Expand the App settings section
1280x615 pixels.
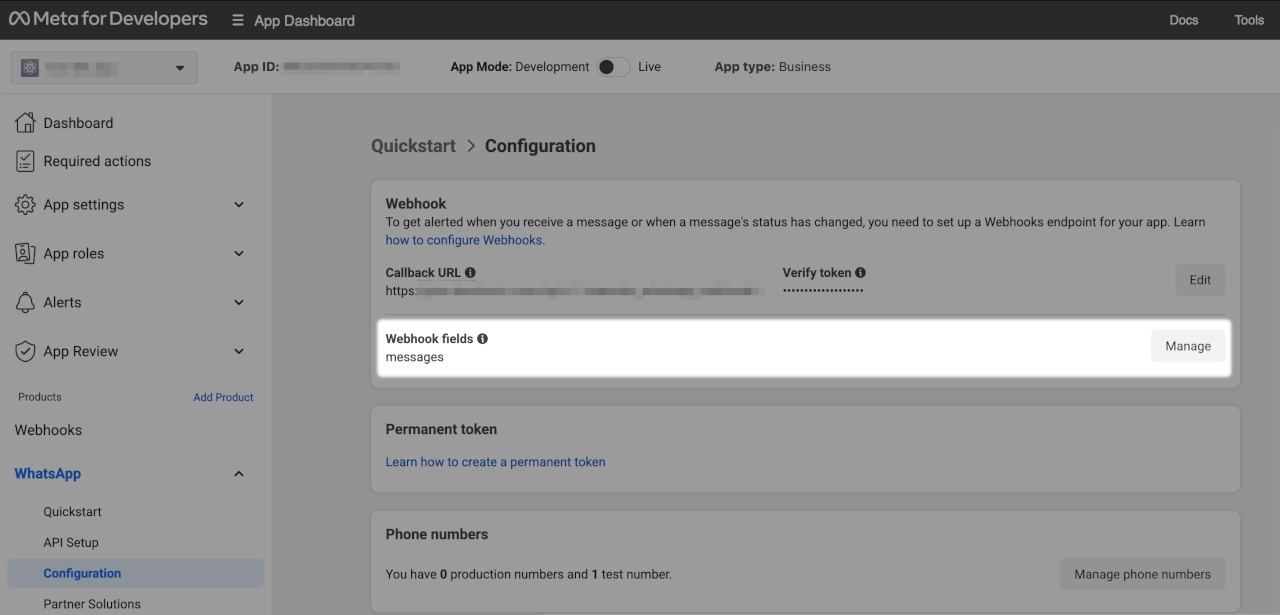239,204
